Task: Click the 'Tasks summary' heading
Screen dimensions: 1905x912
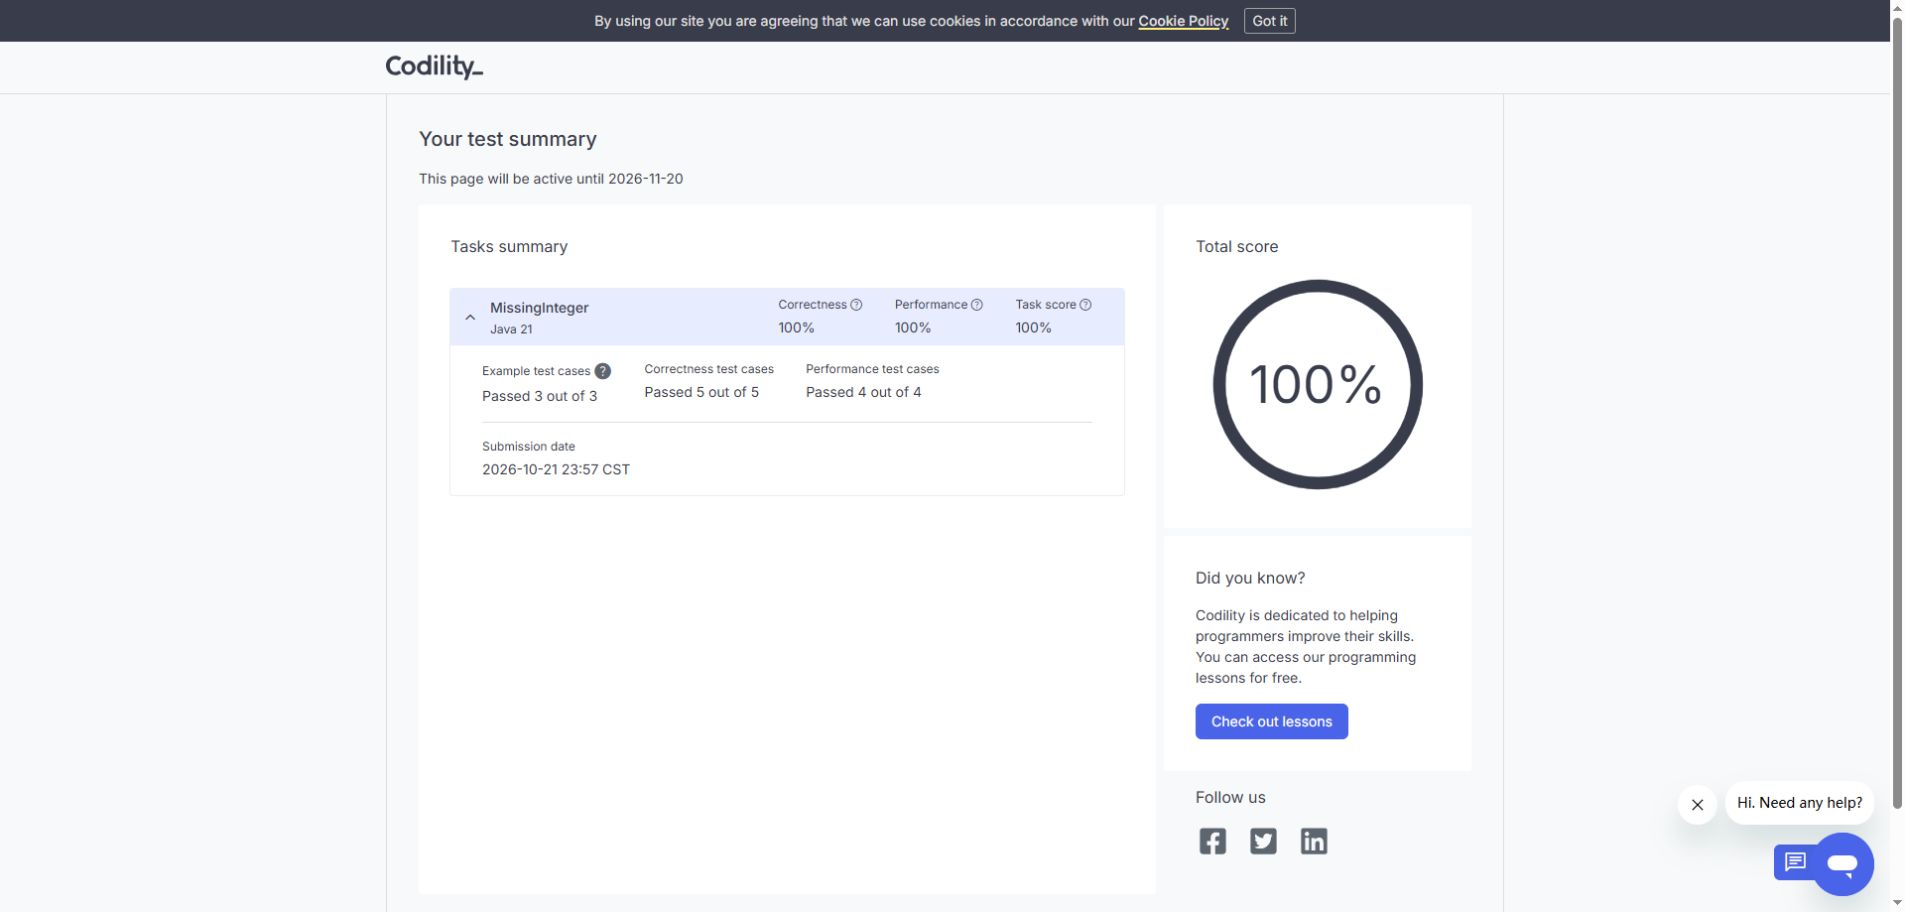Action: pos(509,246)
